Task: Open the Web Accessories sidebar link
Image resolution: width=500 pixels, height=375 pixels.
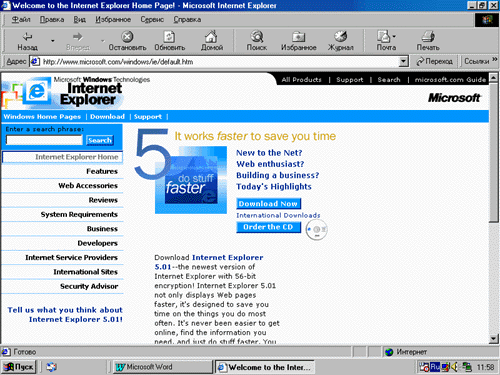Action: coord(88,185)
